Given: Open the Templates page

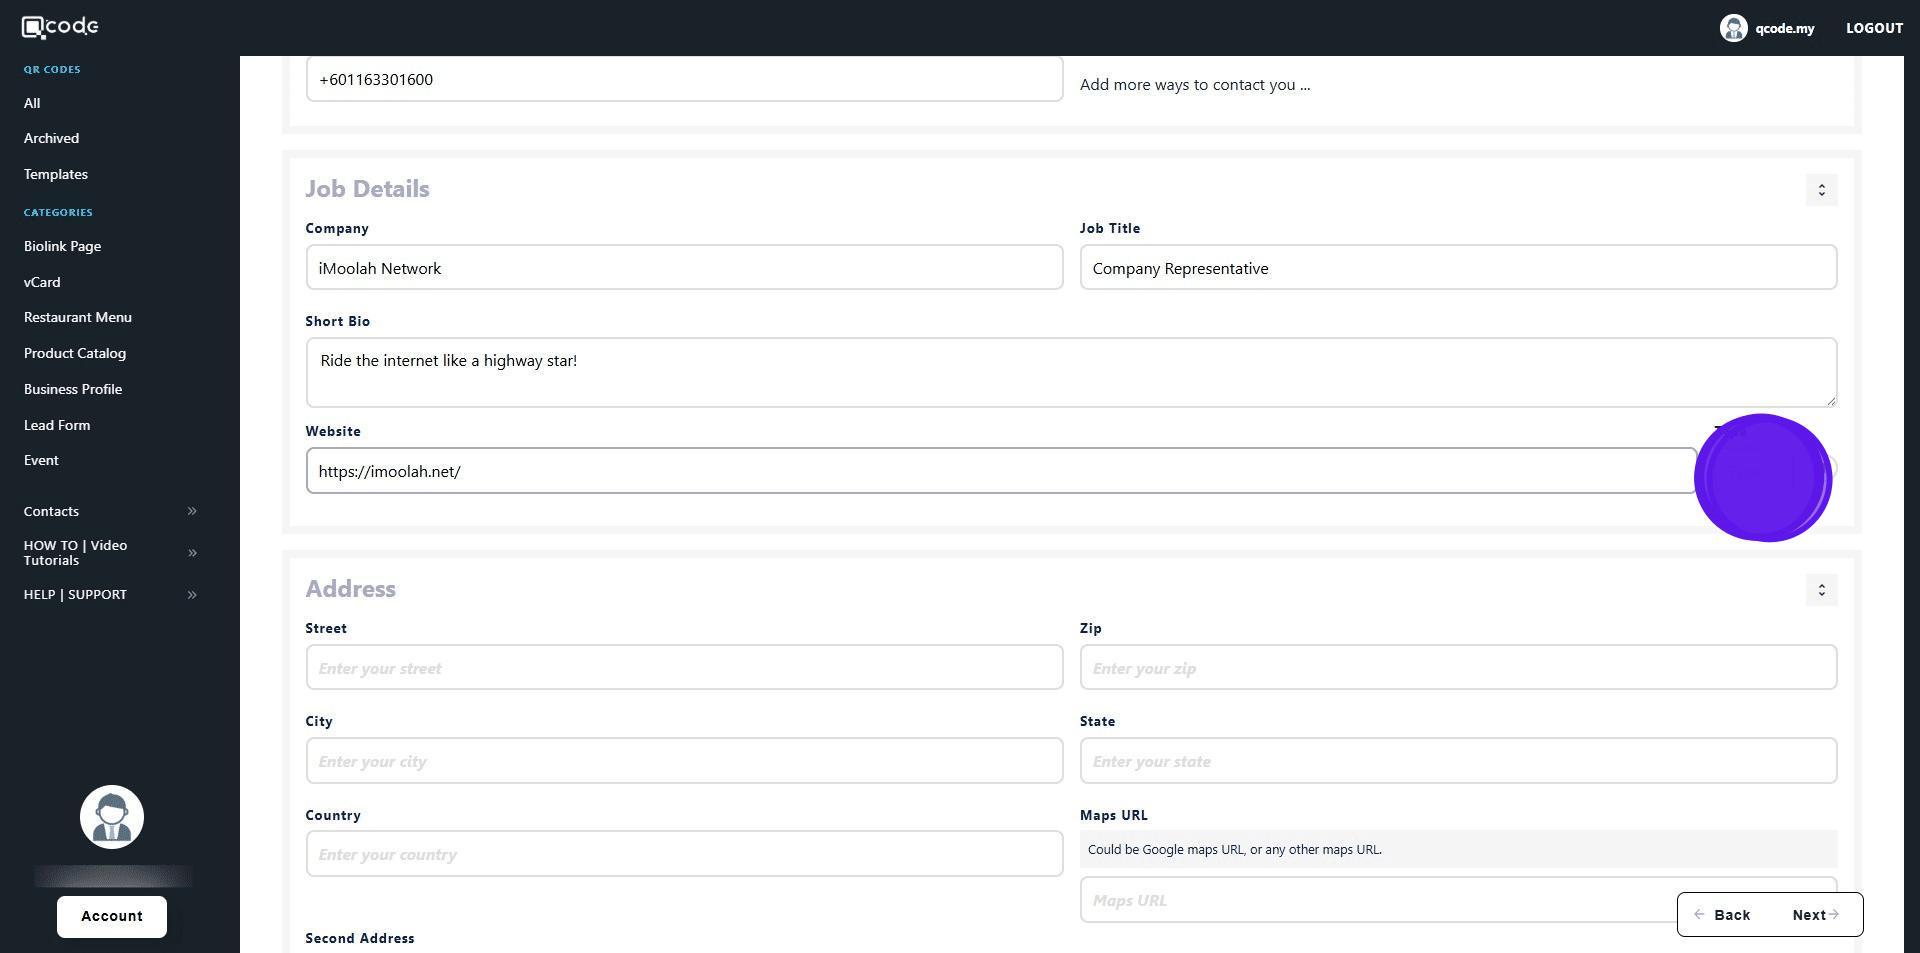Looking at the screenshot, I should 56,174.
